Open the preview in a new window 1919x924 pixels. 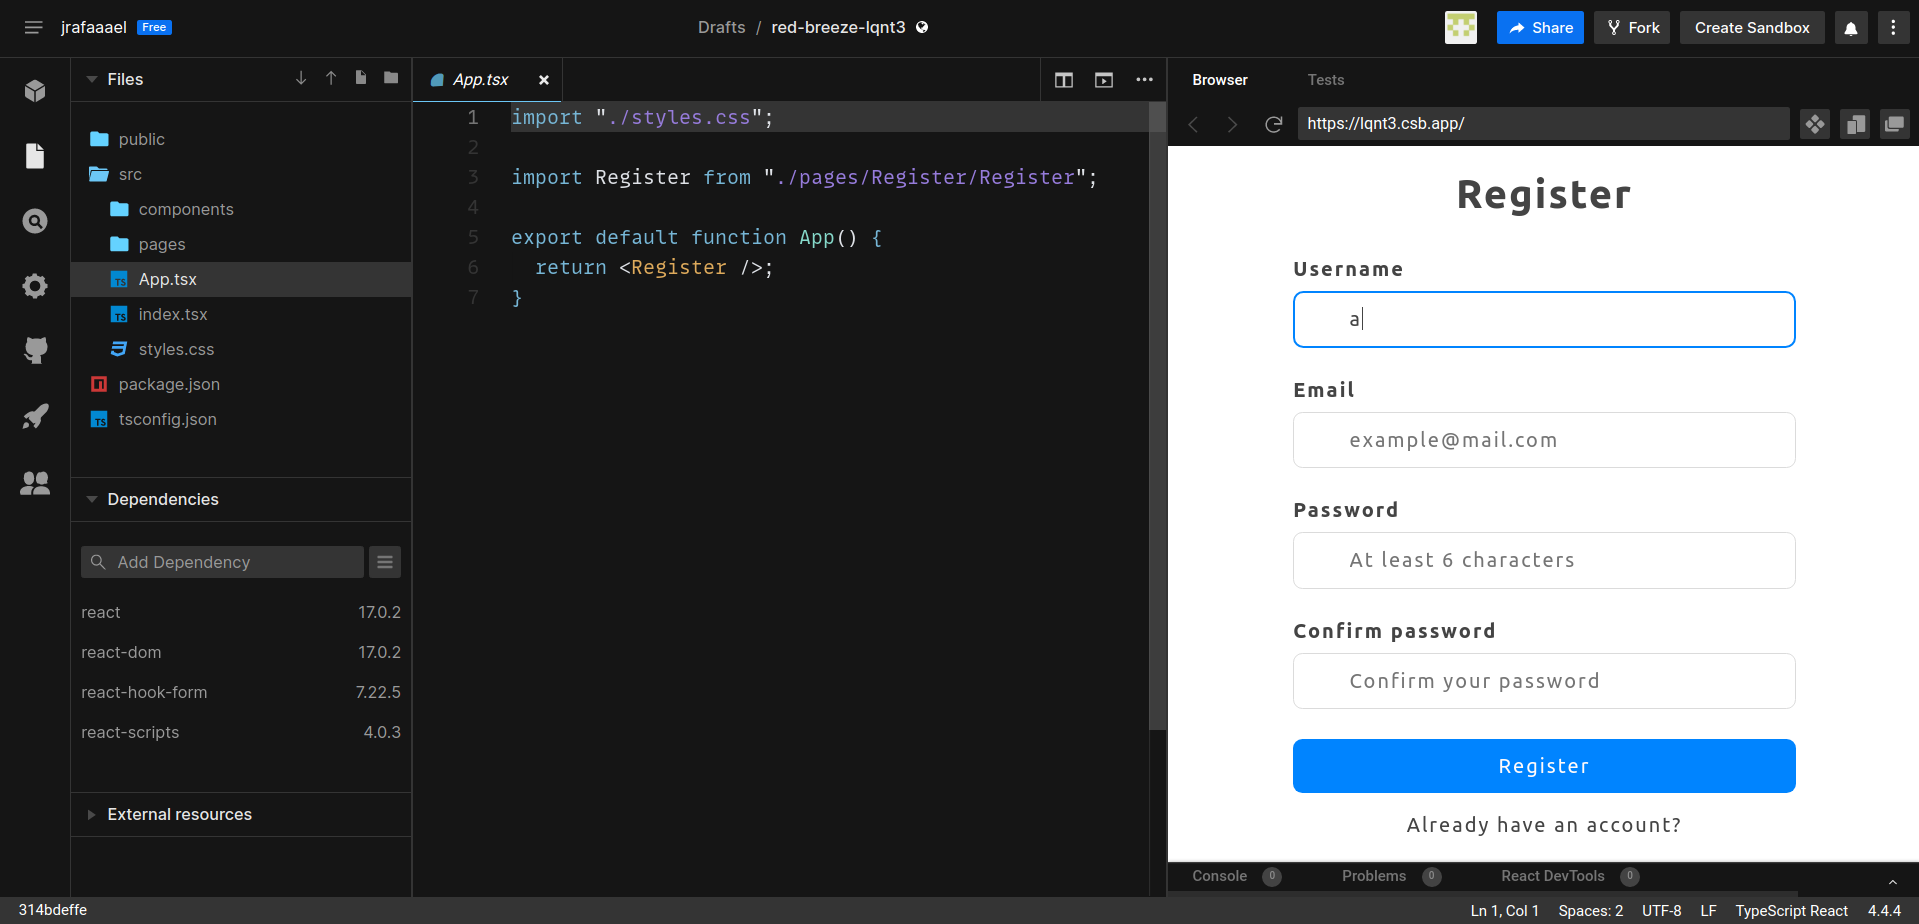click(x=1895, y=124)
